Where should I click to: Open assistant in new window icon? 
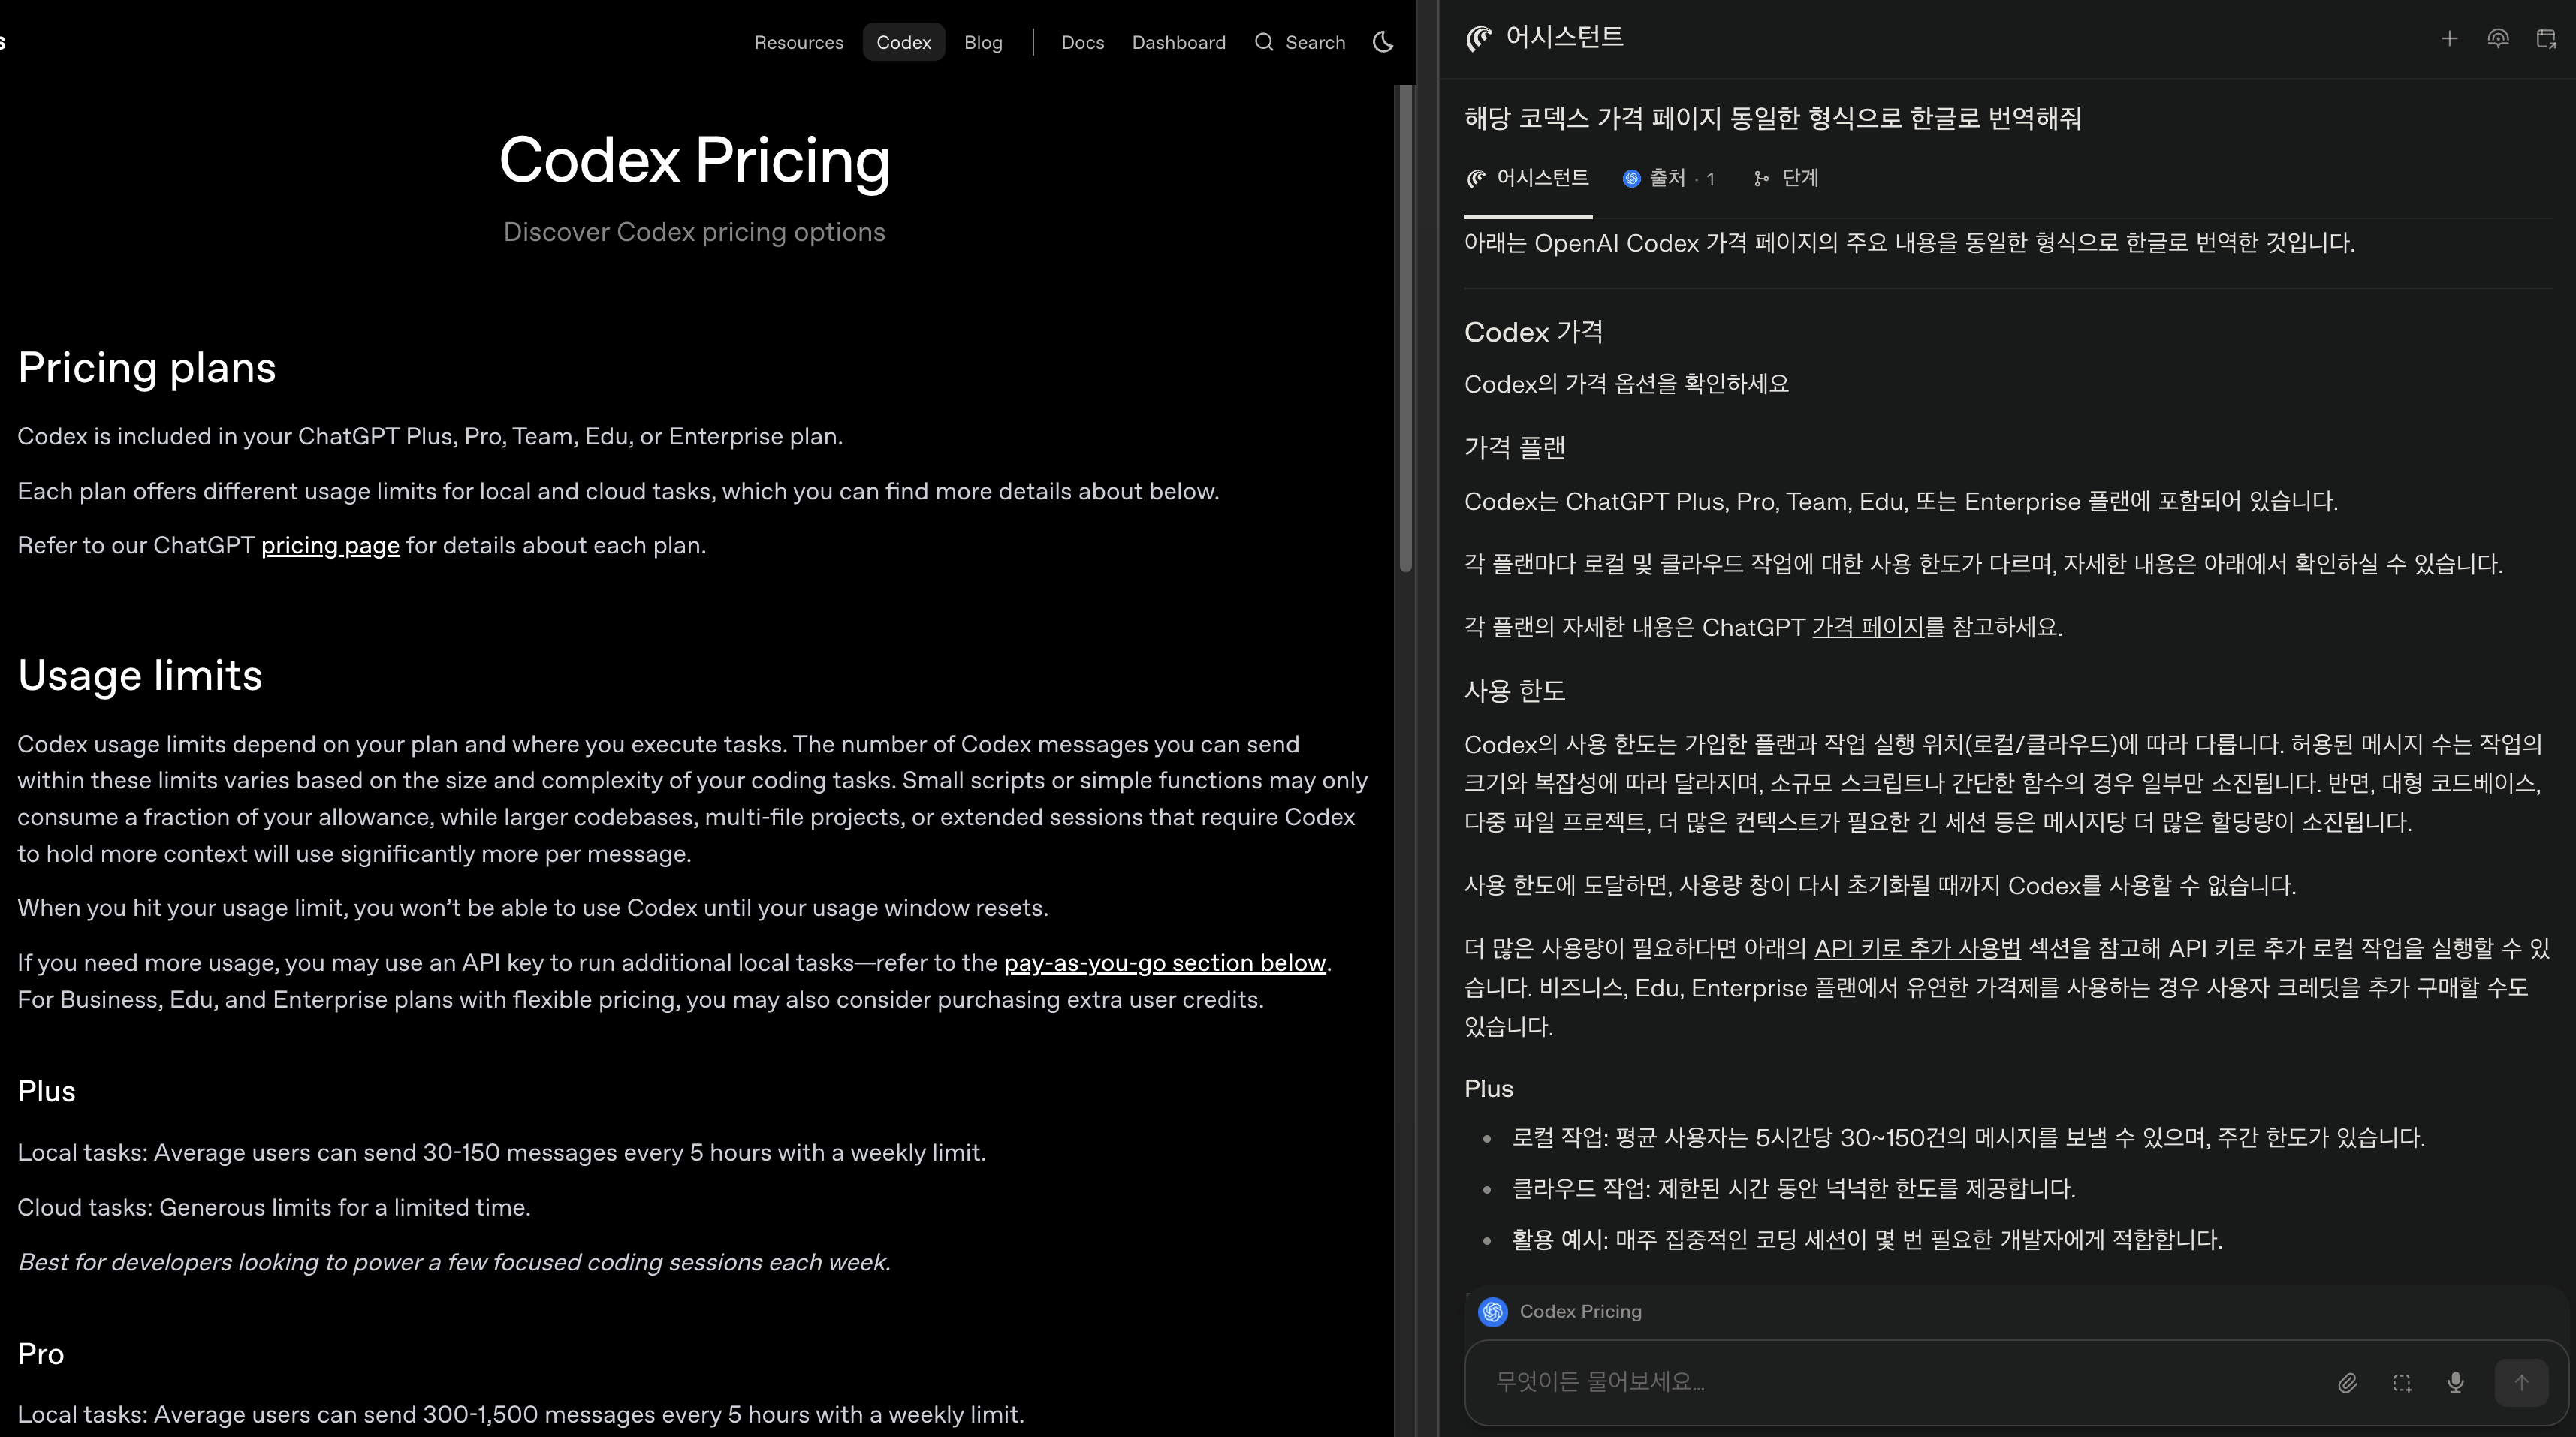click(x=2546, y=39)
